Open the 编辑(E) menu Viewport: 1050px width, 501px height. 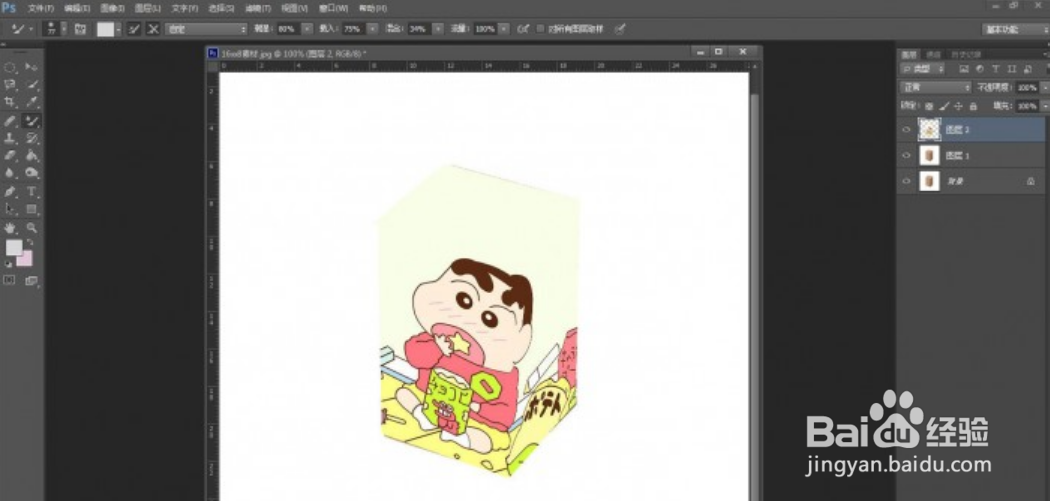[x=77, y=8]
